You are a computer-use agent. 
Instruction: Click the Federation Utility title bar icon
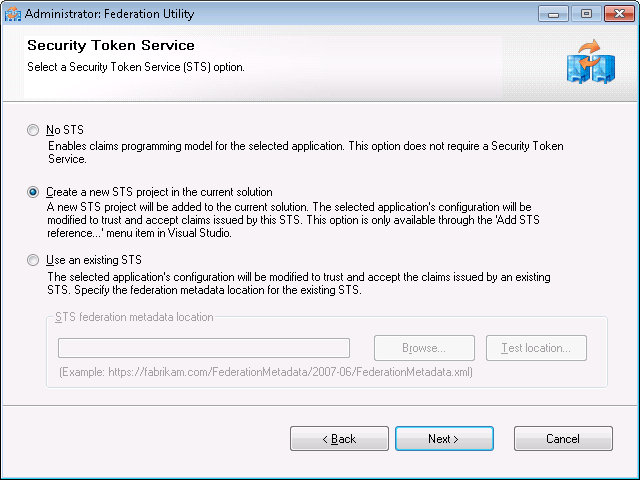13,14
